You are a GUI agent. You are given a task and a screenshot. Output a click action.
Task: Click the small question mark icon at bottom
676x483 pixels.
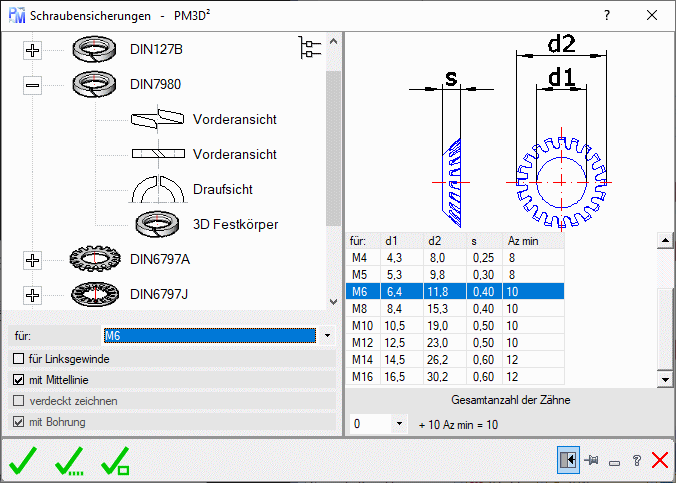click(x=636, y=461)
